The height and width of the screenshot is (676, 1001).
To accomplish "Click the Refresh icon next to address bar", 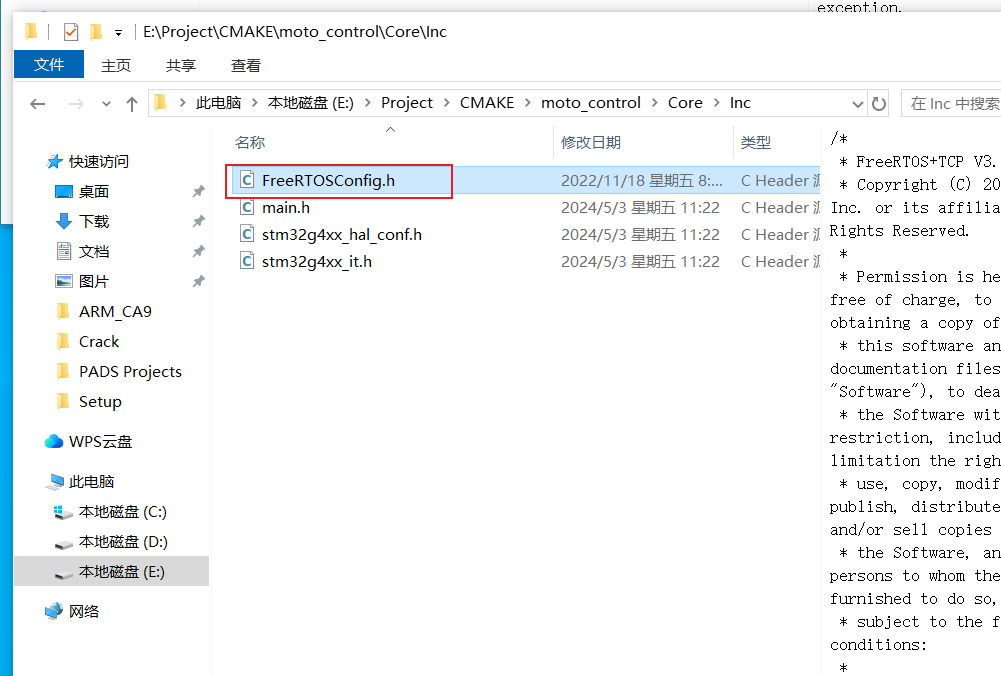I will click(880, 102).
